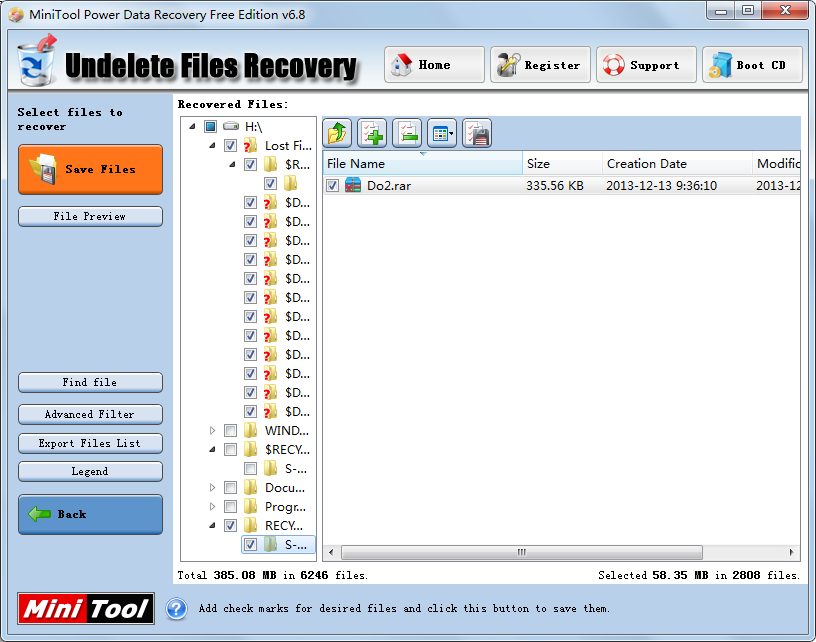Click the blue help question mark icon
The image size is (816, 642).
point(176,609)
